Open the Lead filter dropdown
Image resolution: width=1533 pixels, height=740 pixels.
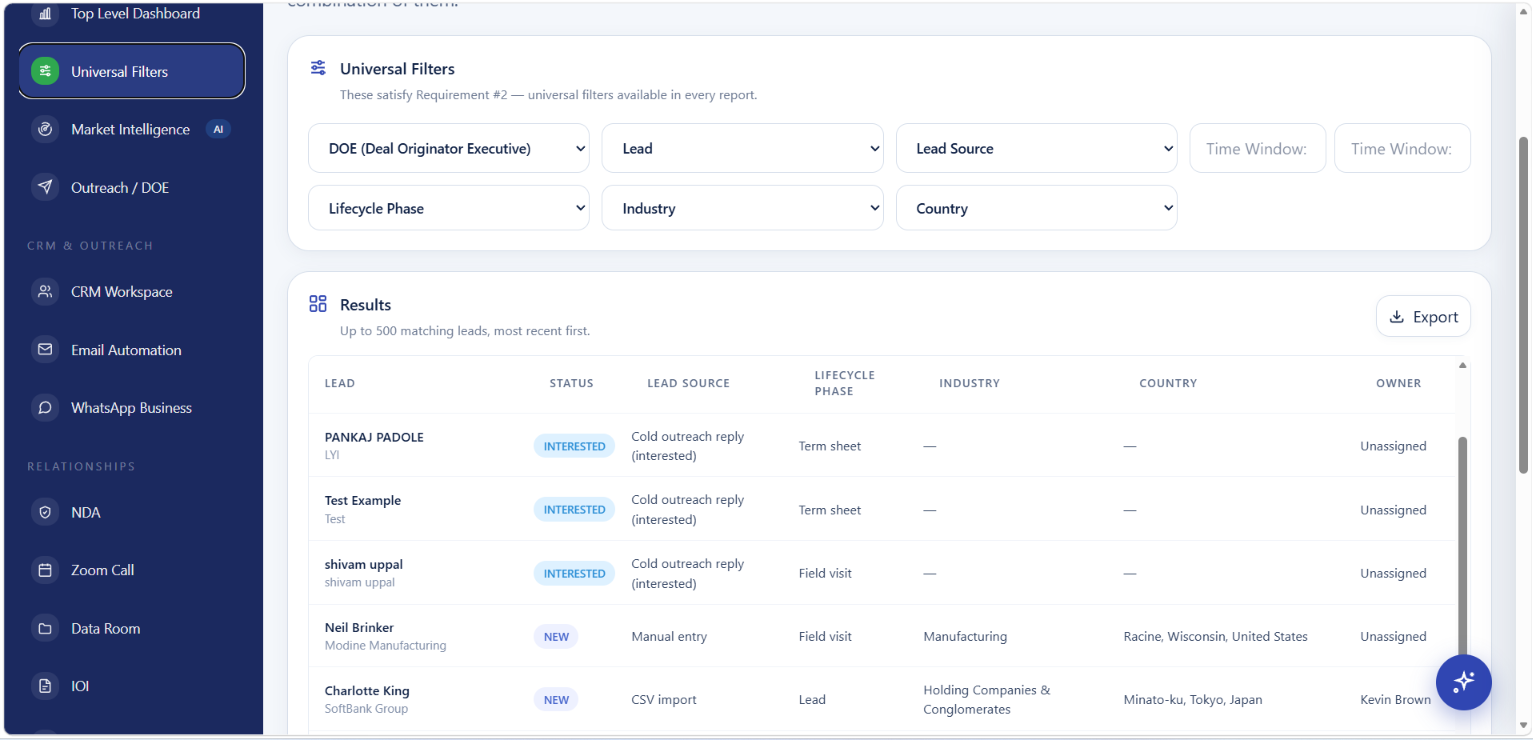coord(743,148)
